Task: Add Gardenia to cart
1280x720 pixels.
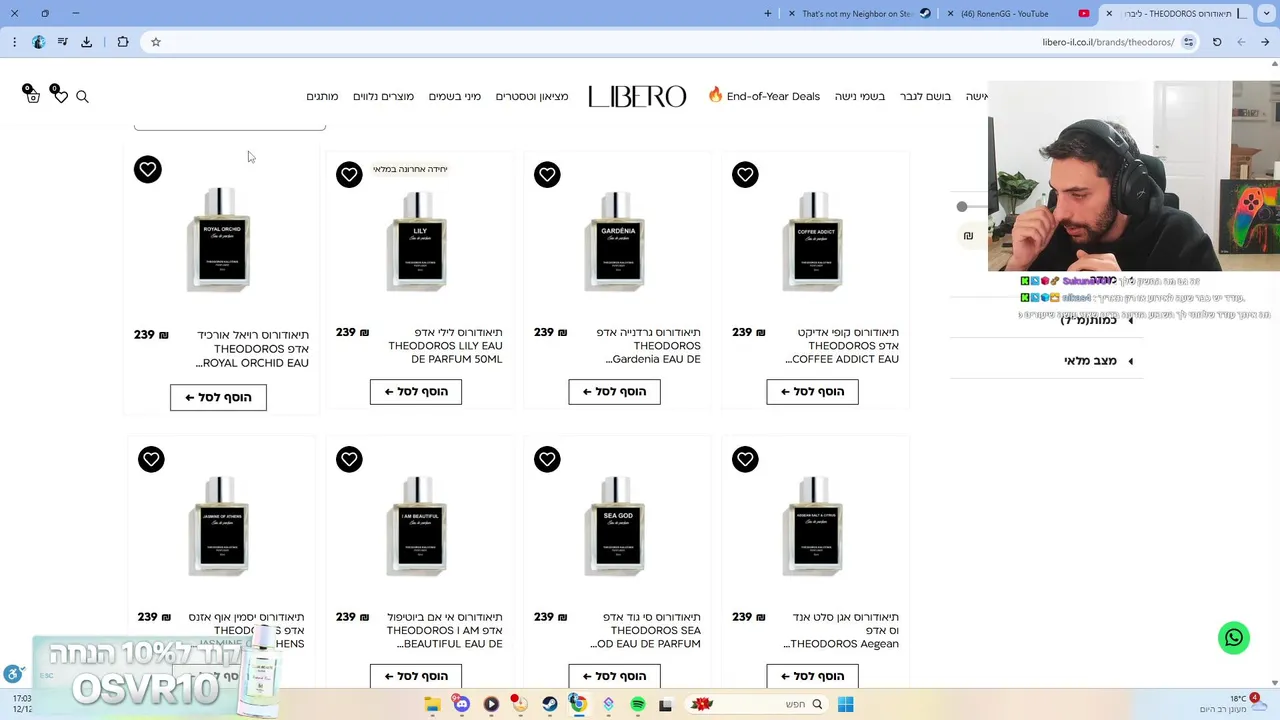Action: [614, 391]
